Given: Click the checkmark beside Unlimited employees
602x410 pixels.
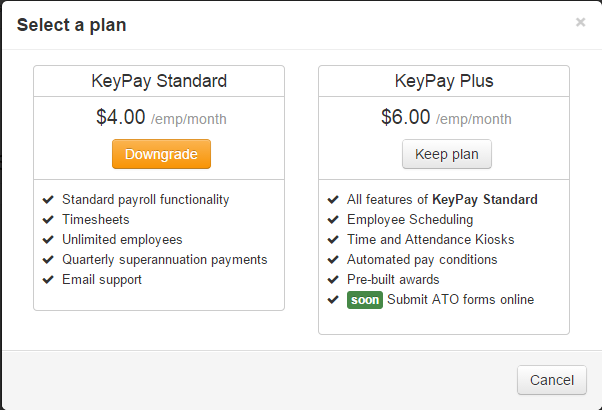Looking at the screenshot, I should point(48,239).
